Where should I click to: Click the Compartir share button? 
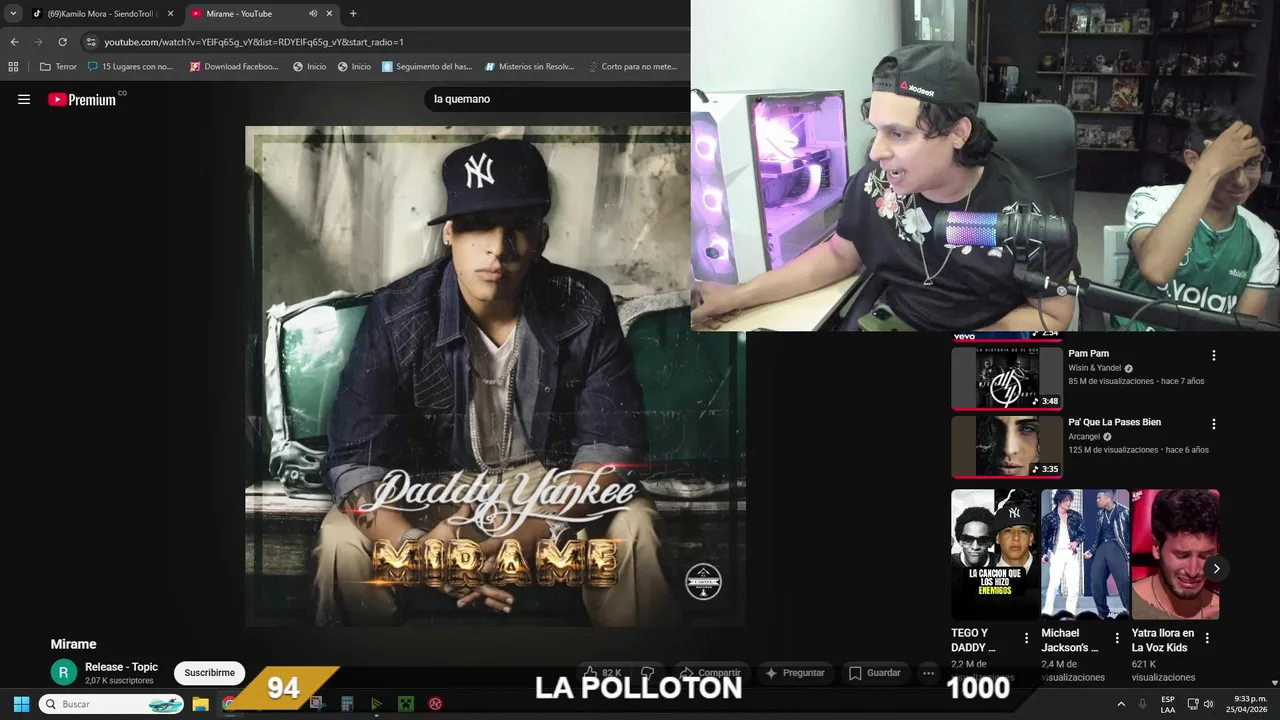coord(710,673)
